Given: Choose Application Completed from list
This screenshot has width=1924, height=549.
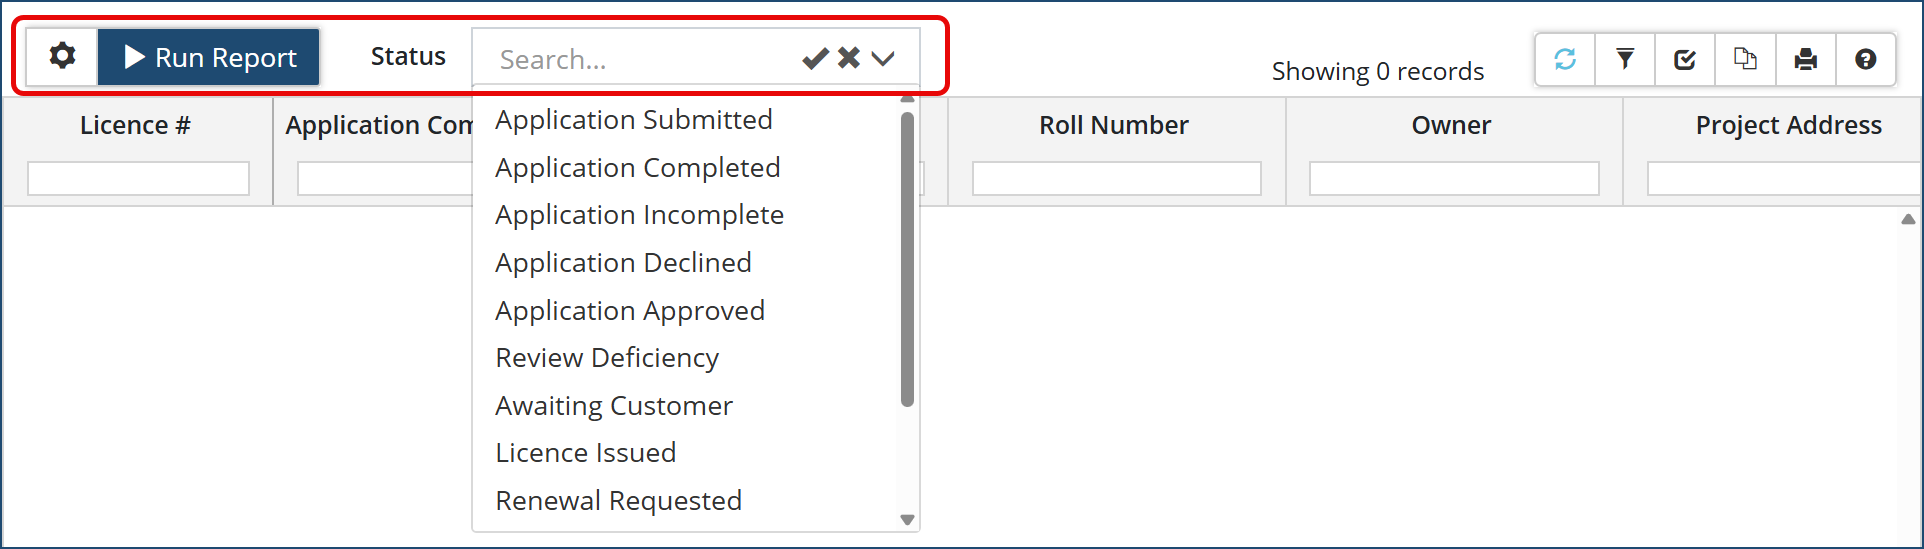Looking at the screenshot, I should coord(637,168).
